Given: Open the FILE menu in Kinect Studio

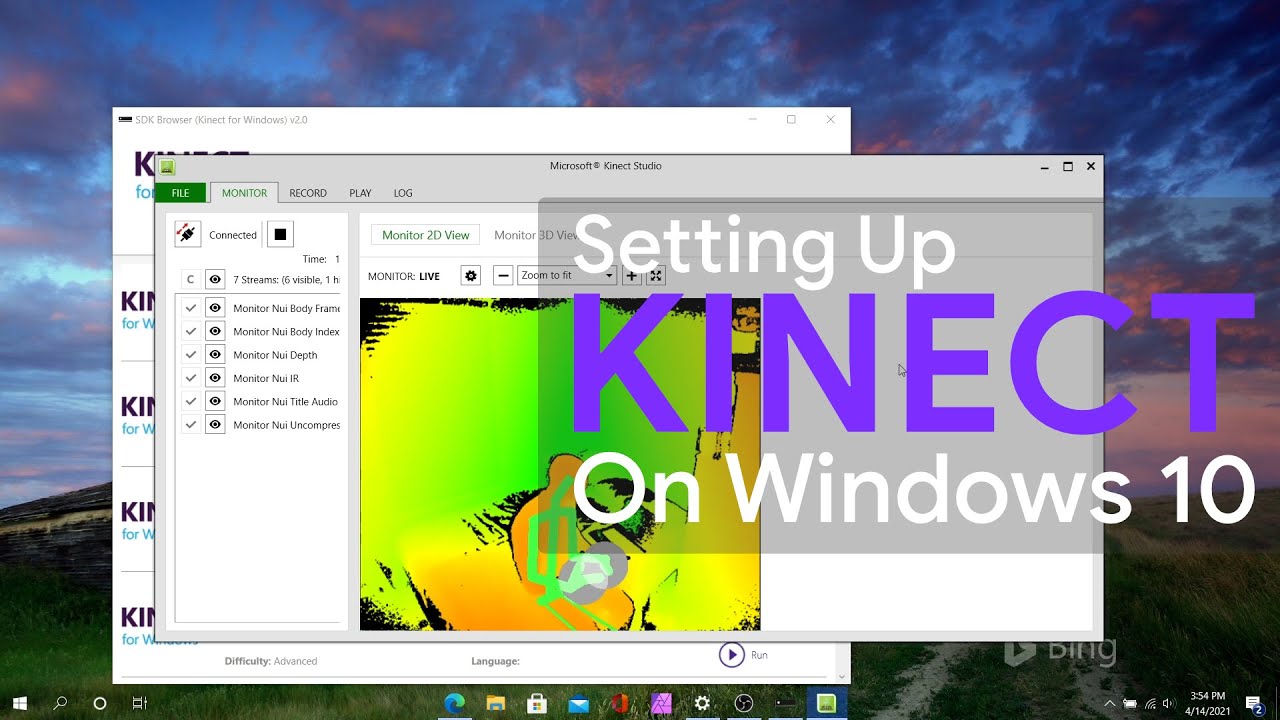Looking at the screenshot, I should coord(180,193).
